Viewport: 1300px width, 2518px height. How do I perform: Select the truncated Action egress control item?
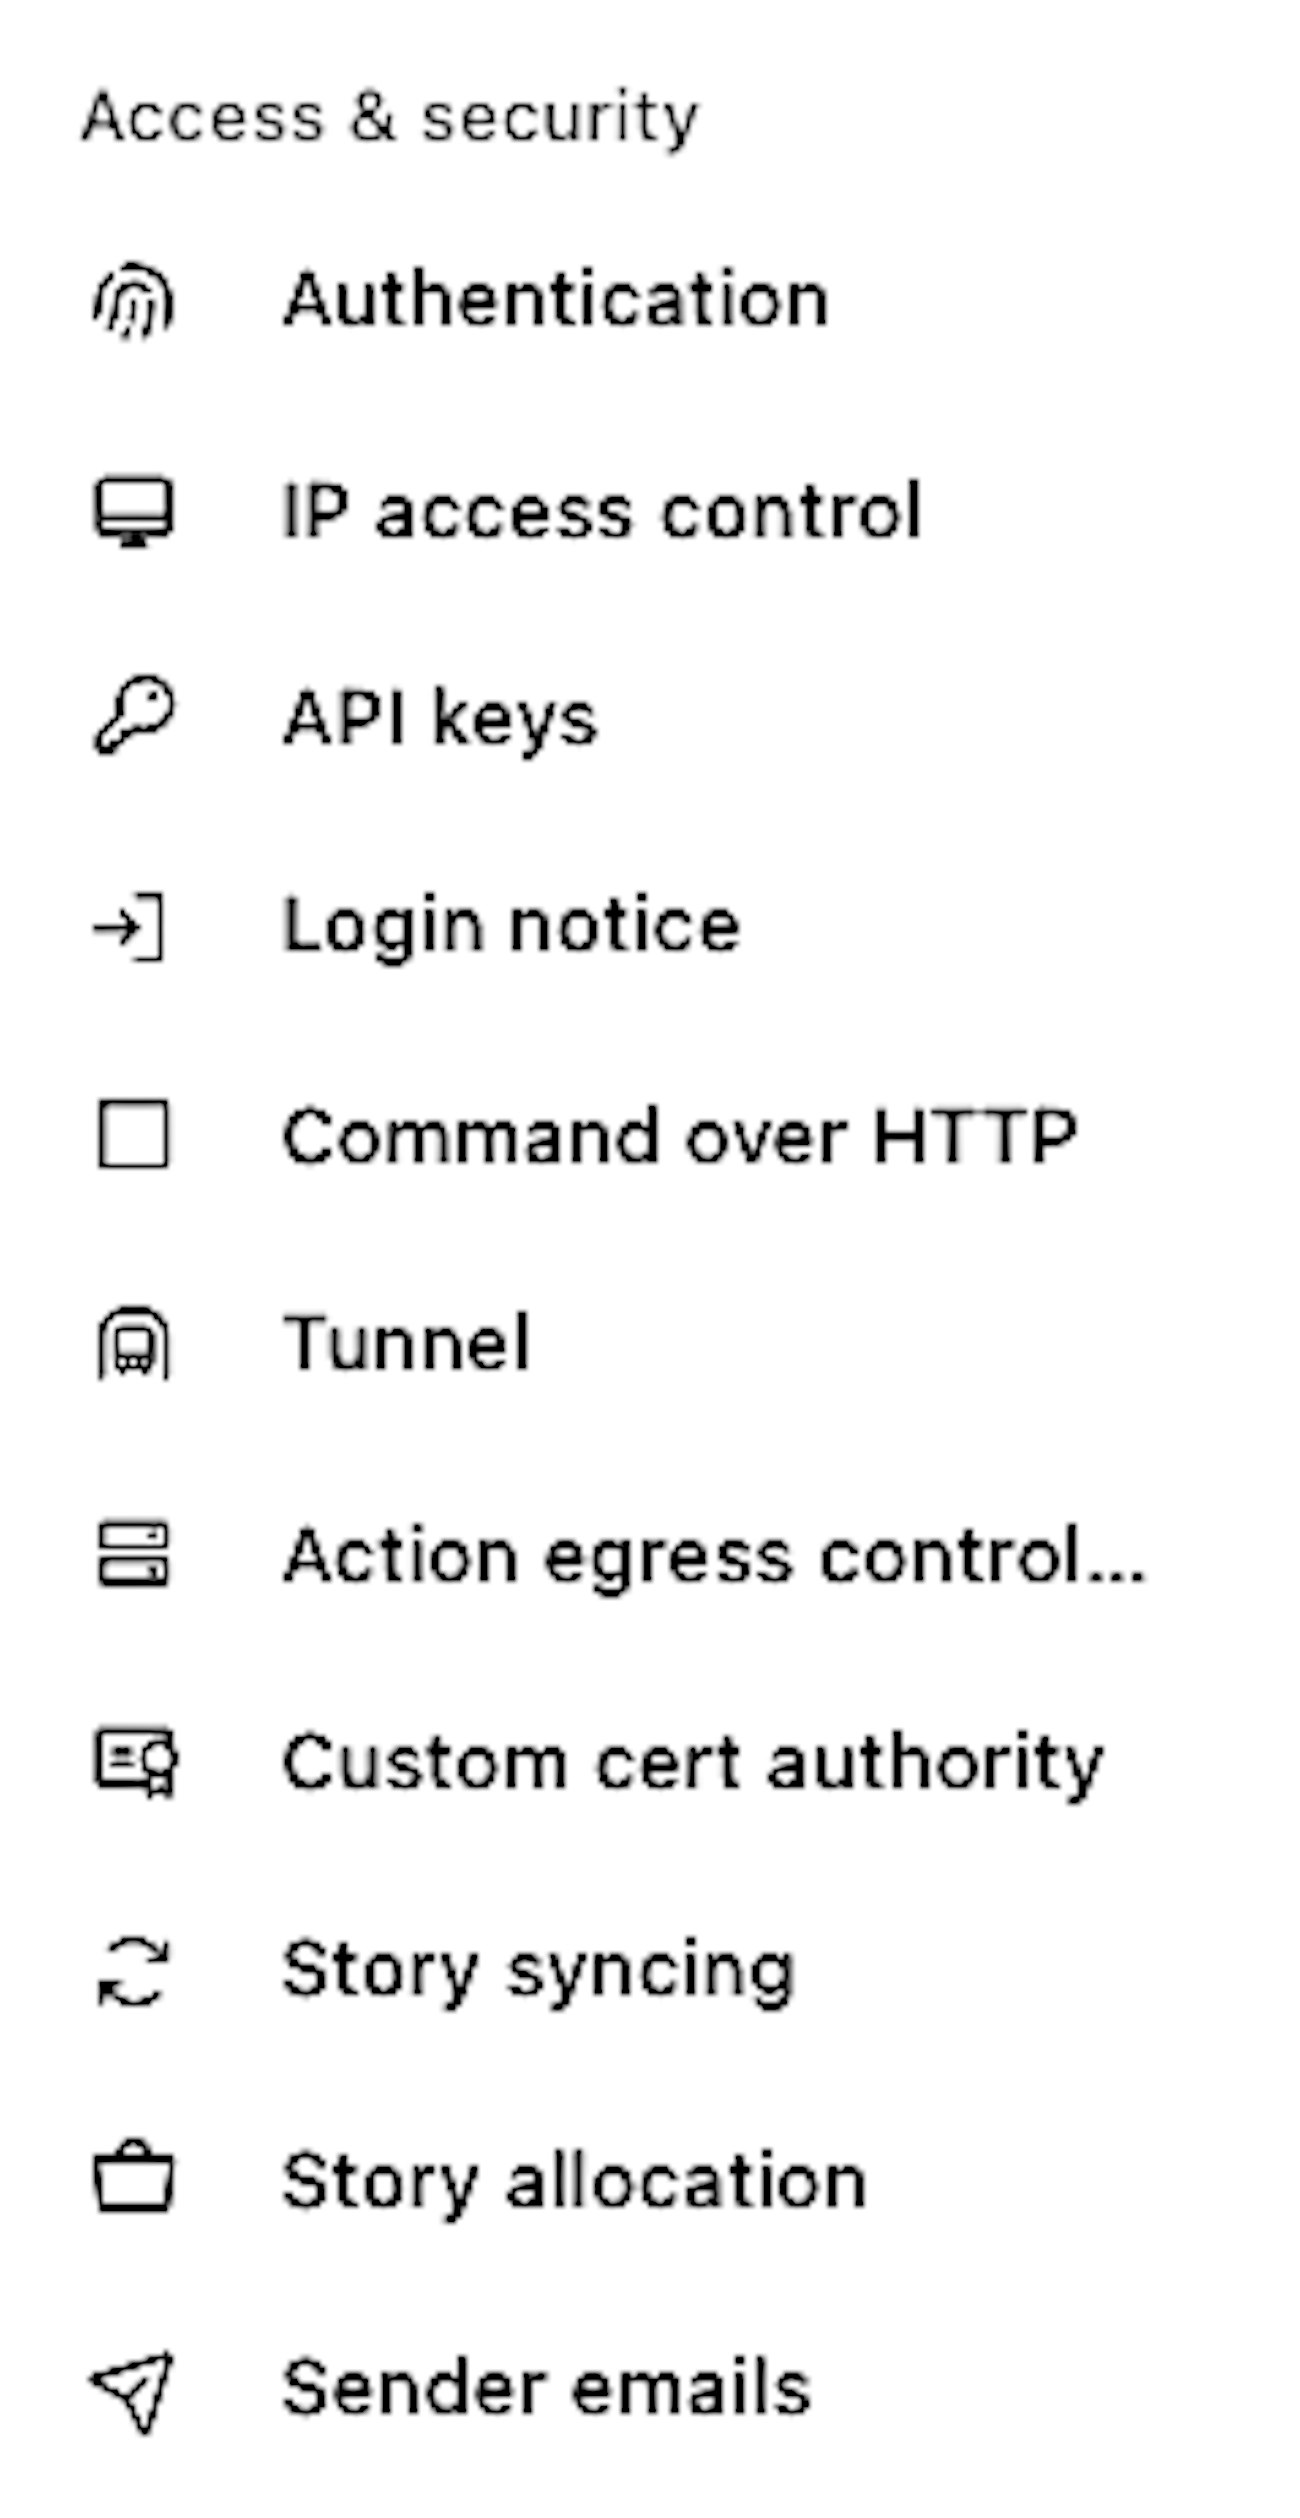[714, 1556]
